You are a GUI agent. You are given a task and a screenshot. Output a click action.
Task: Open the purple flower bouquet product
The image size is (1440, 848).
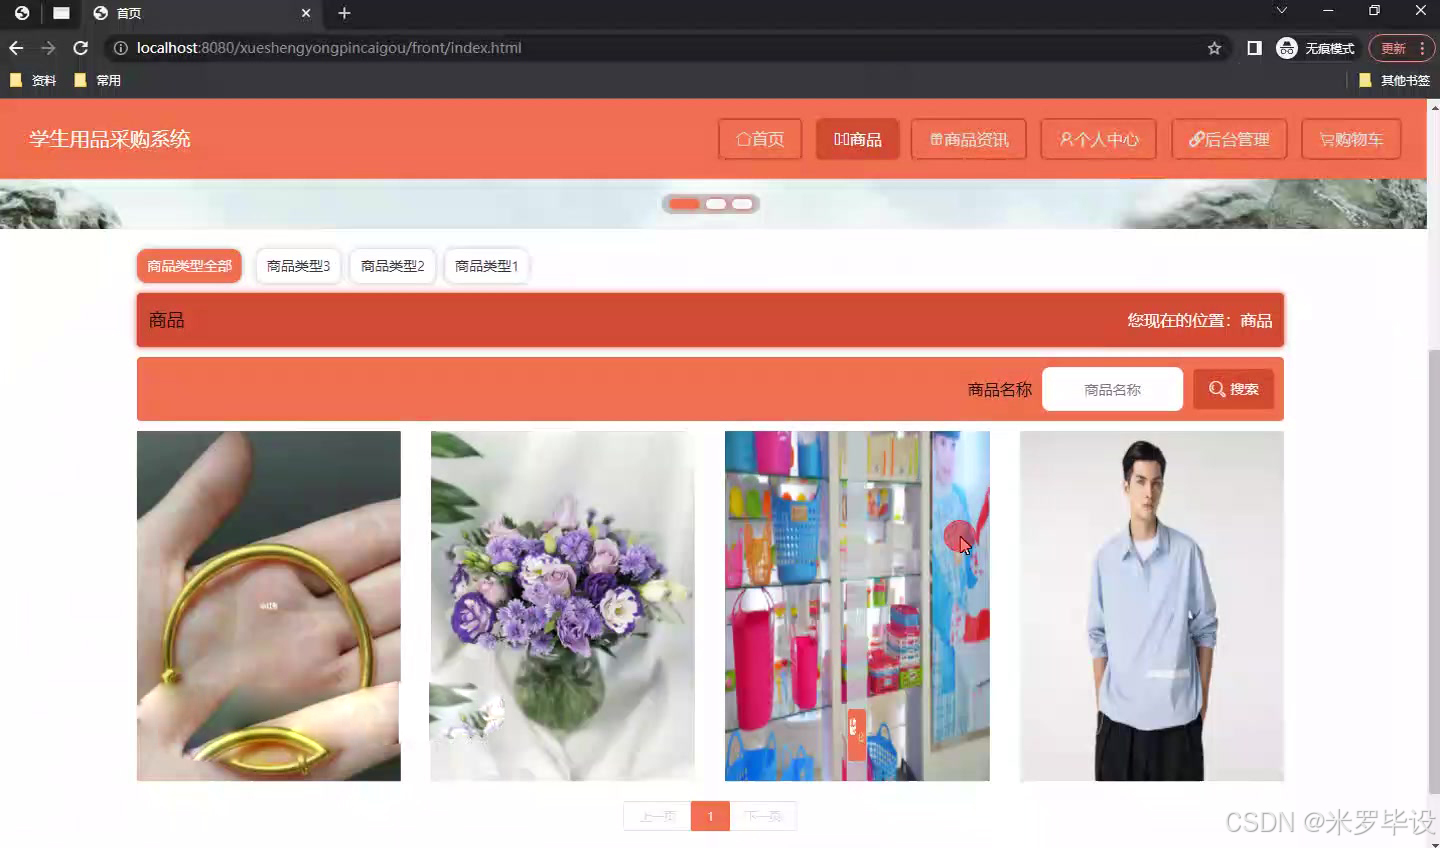pos(562,606)
